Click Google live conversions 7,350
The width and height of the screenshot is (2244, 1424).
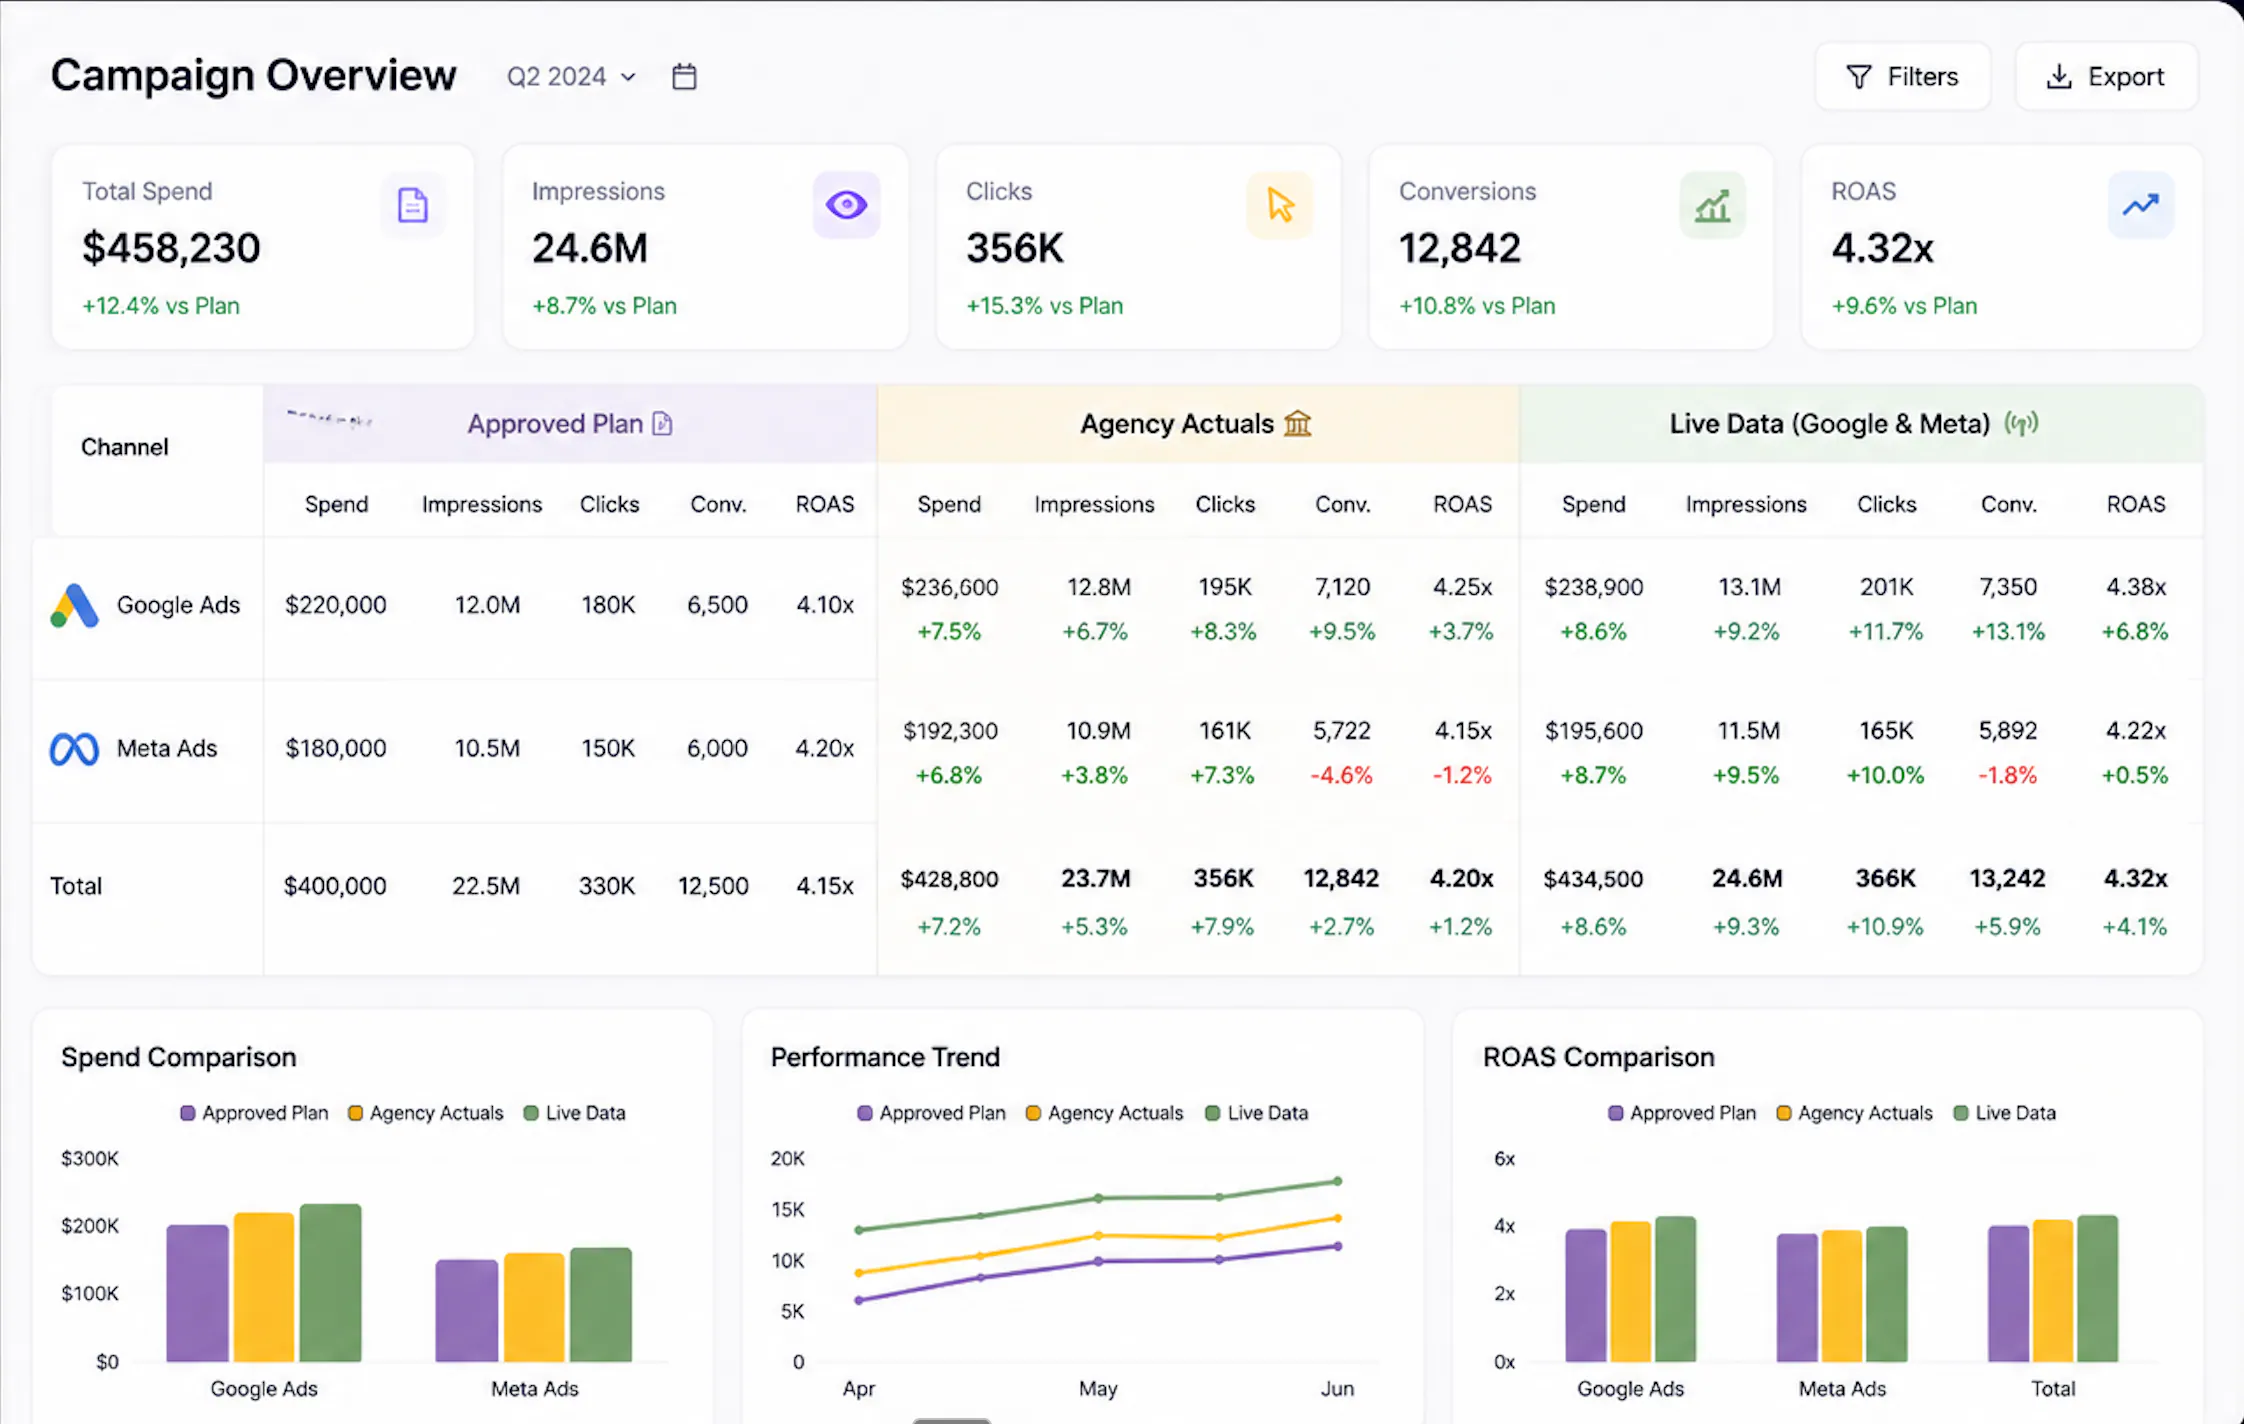[2008, 587]
